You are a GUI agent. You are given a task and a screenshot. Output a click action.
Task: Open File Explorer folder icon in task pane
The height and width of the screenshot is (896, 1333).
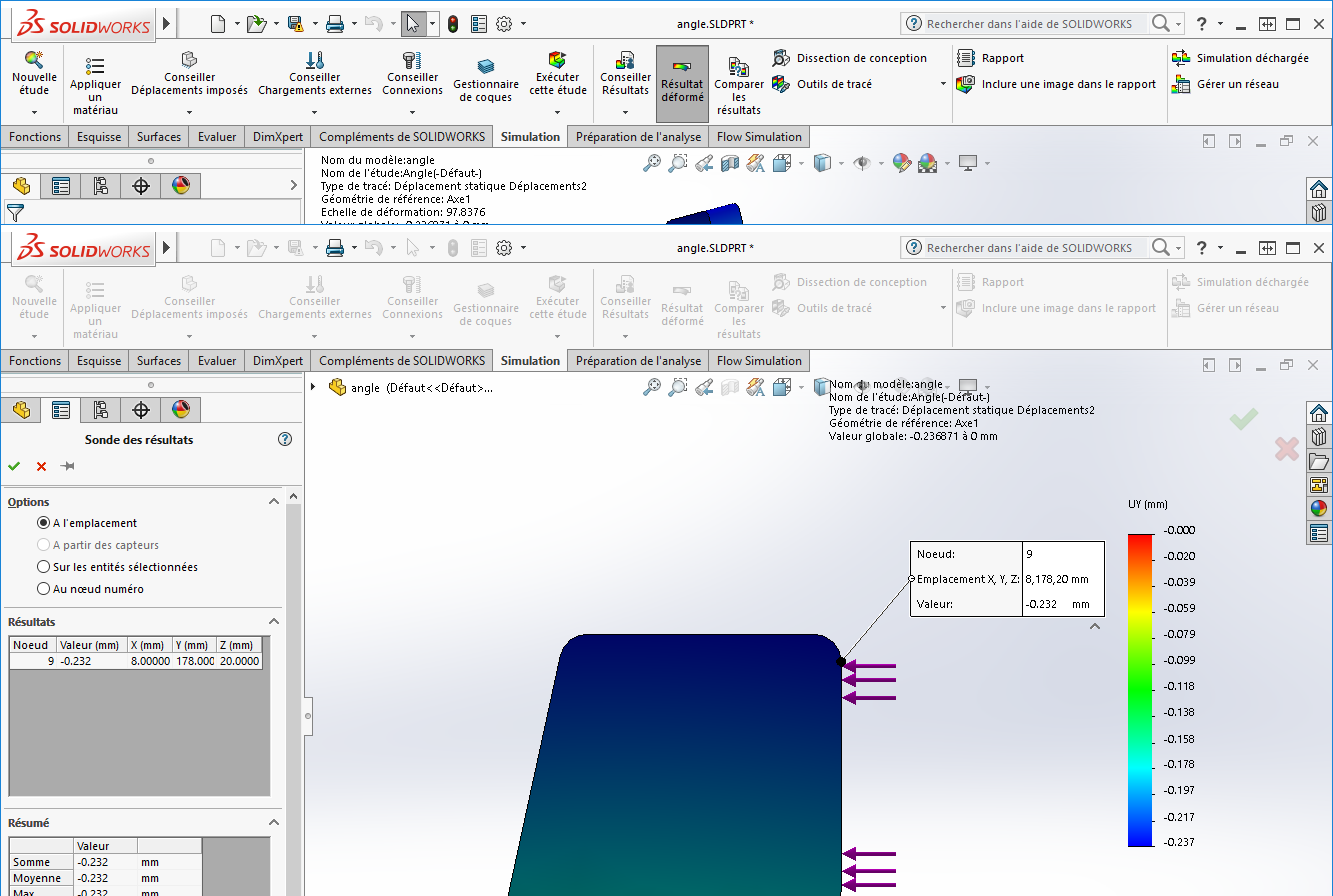(1319, 461)
